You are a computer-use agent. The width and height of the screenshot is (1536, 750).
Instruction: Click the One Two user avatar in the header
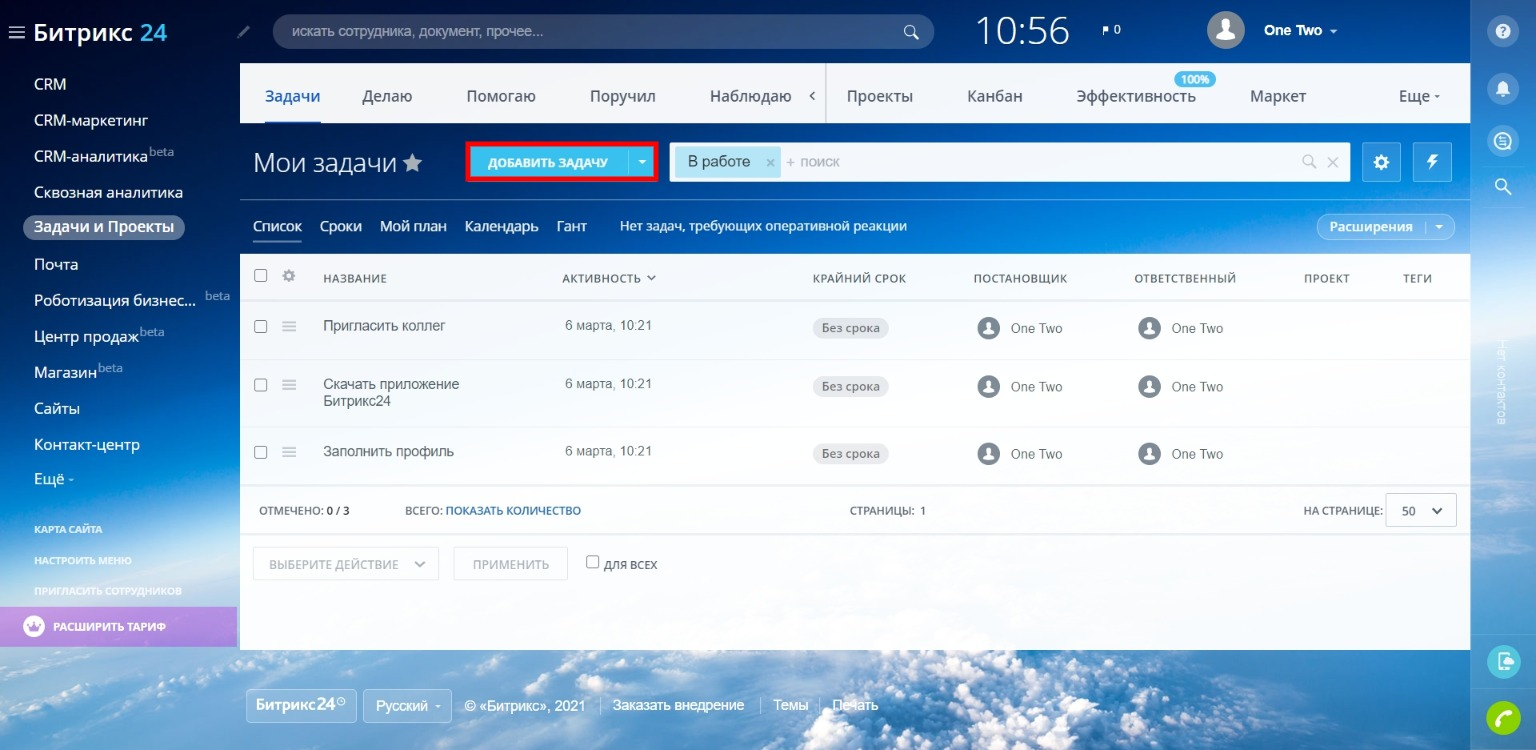1226,30
